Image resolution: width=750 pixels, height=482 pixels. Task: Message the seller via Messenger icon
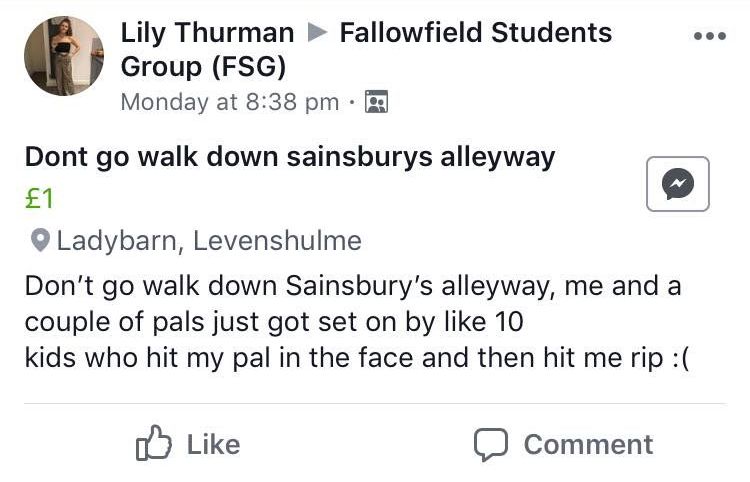677,184
